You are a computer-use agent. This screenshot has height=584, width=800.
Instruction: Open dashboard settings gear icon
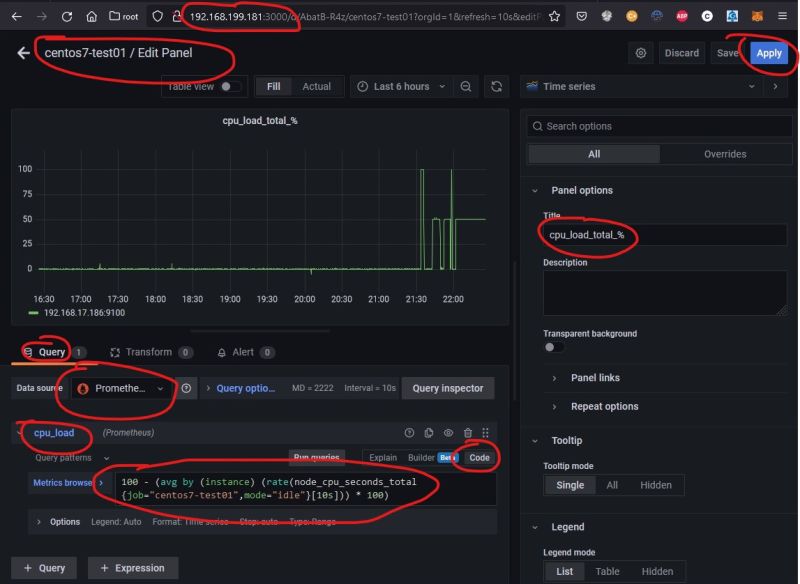coord(641,53)
